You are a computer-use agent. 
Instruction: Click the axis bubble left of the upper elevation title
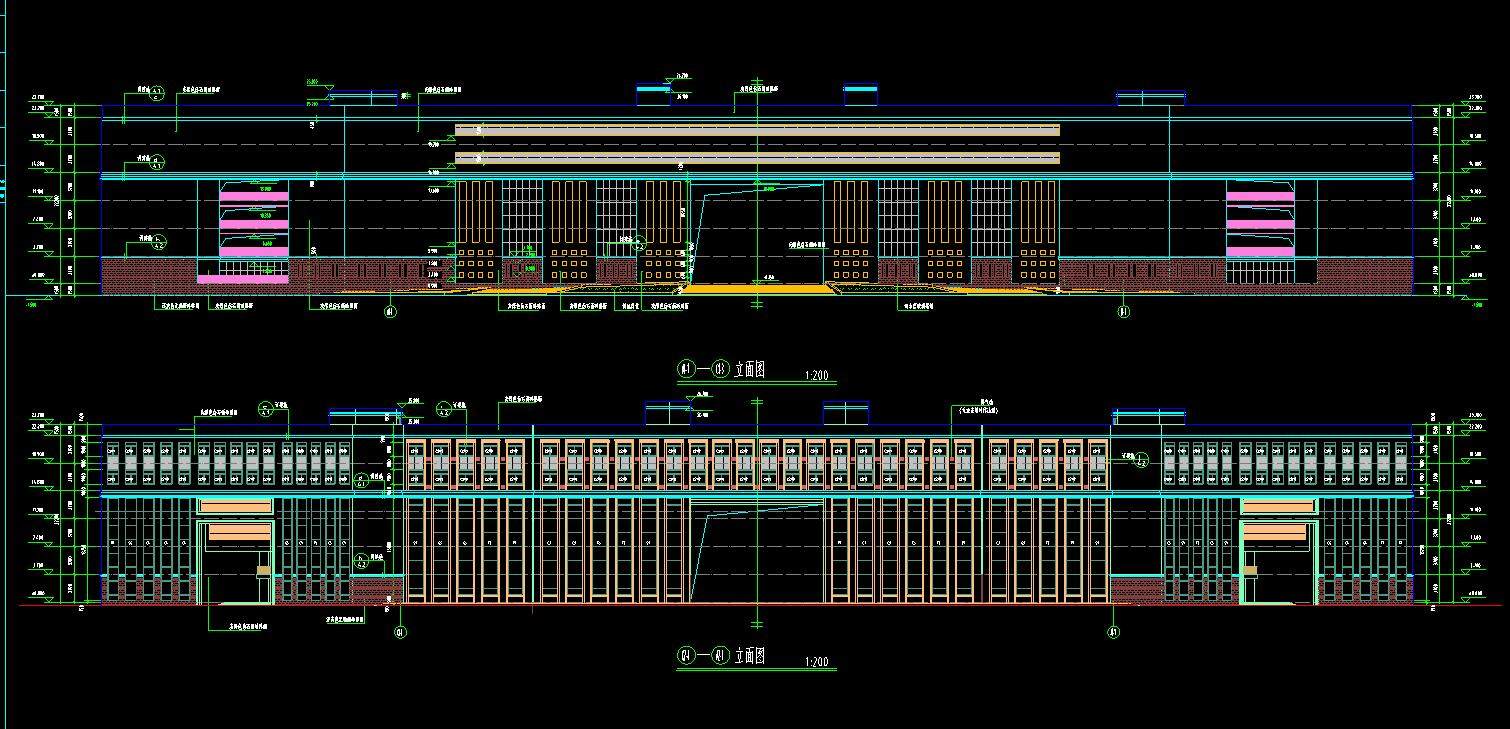click(686, 369)
